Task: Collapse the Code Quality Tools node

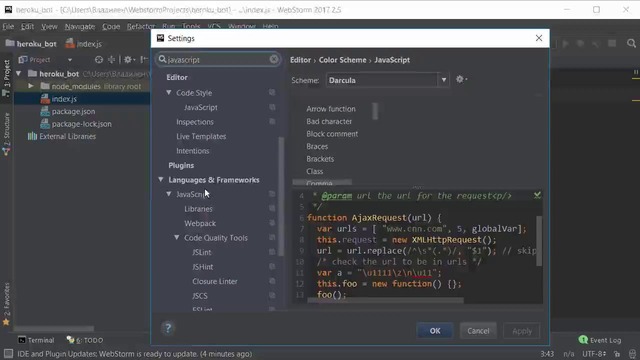Action: click(177, 238)
